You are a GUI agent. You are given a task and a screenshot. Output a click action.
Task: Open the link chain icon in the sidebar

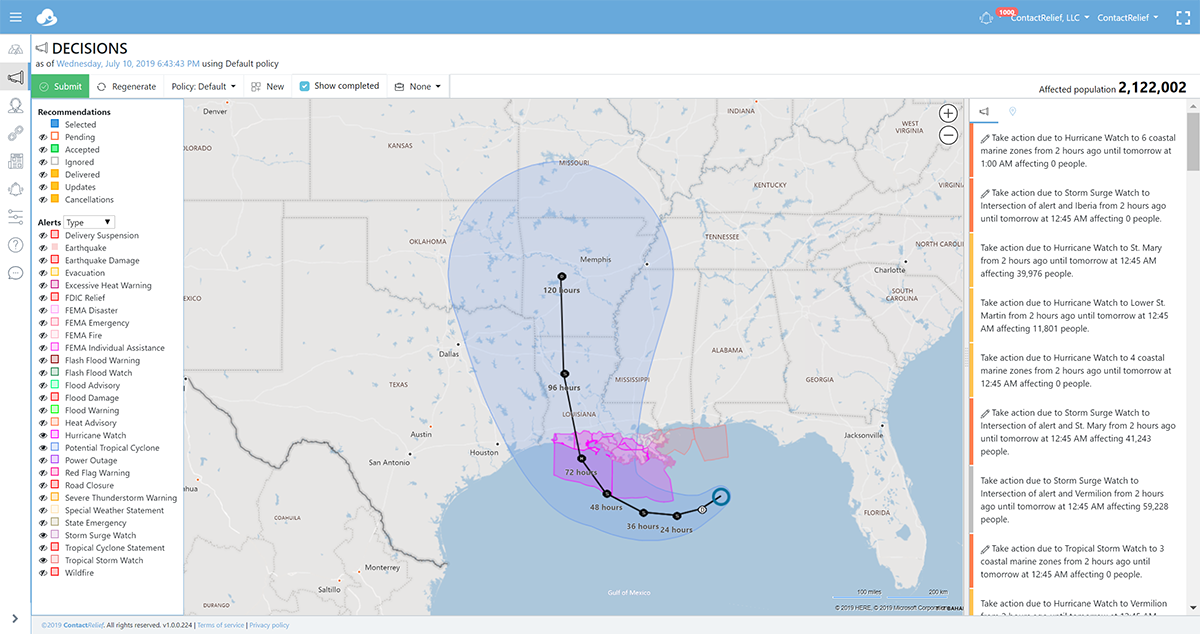[15, 133]
